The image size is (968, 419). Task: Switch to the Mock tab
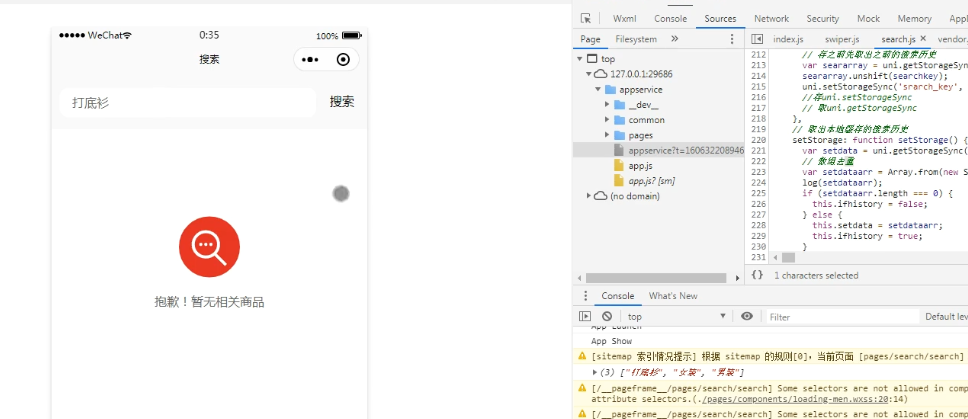coord(869,19)
